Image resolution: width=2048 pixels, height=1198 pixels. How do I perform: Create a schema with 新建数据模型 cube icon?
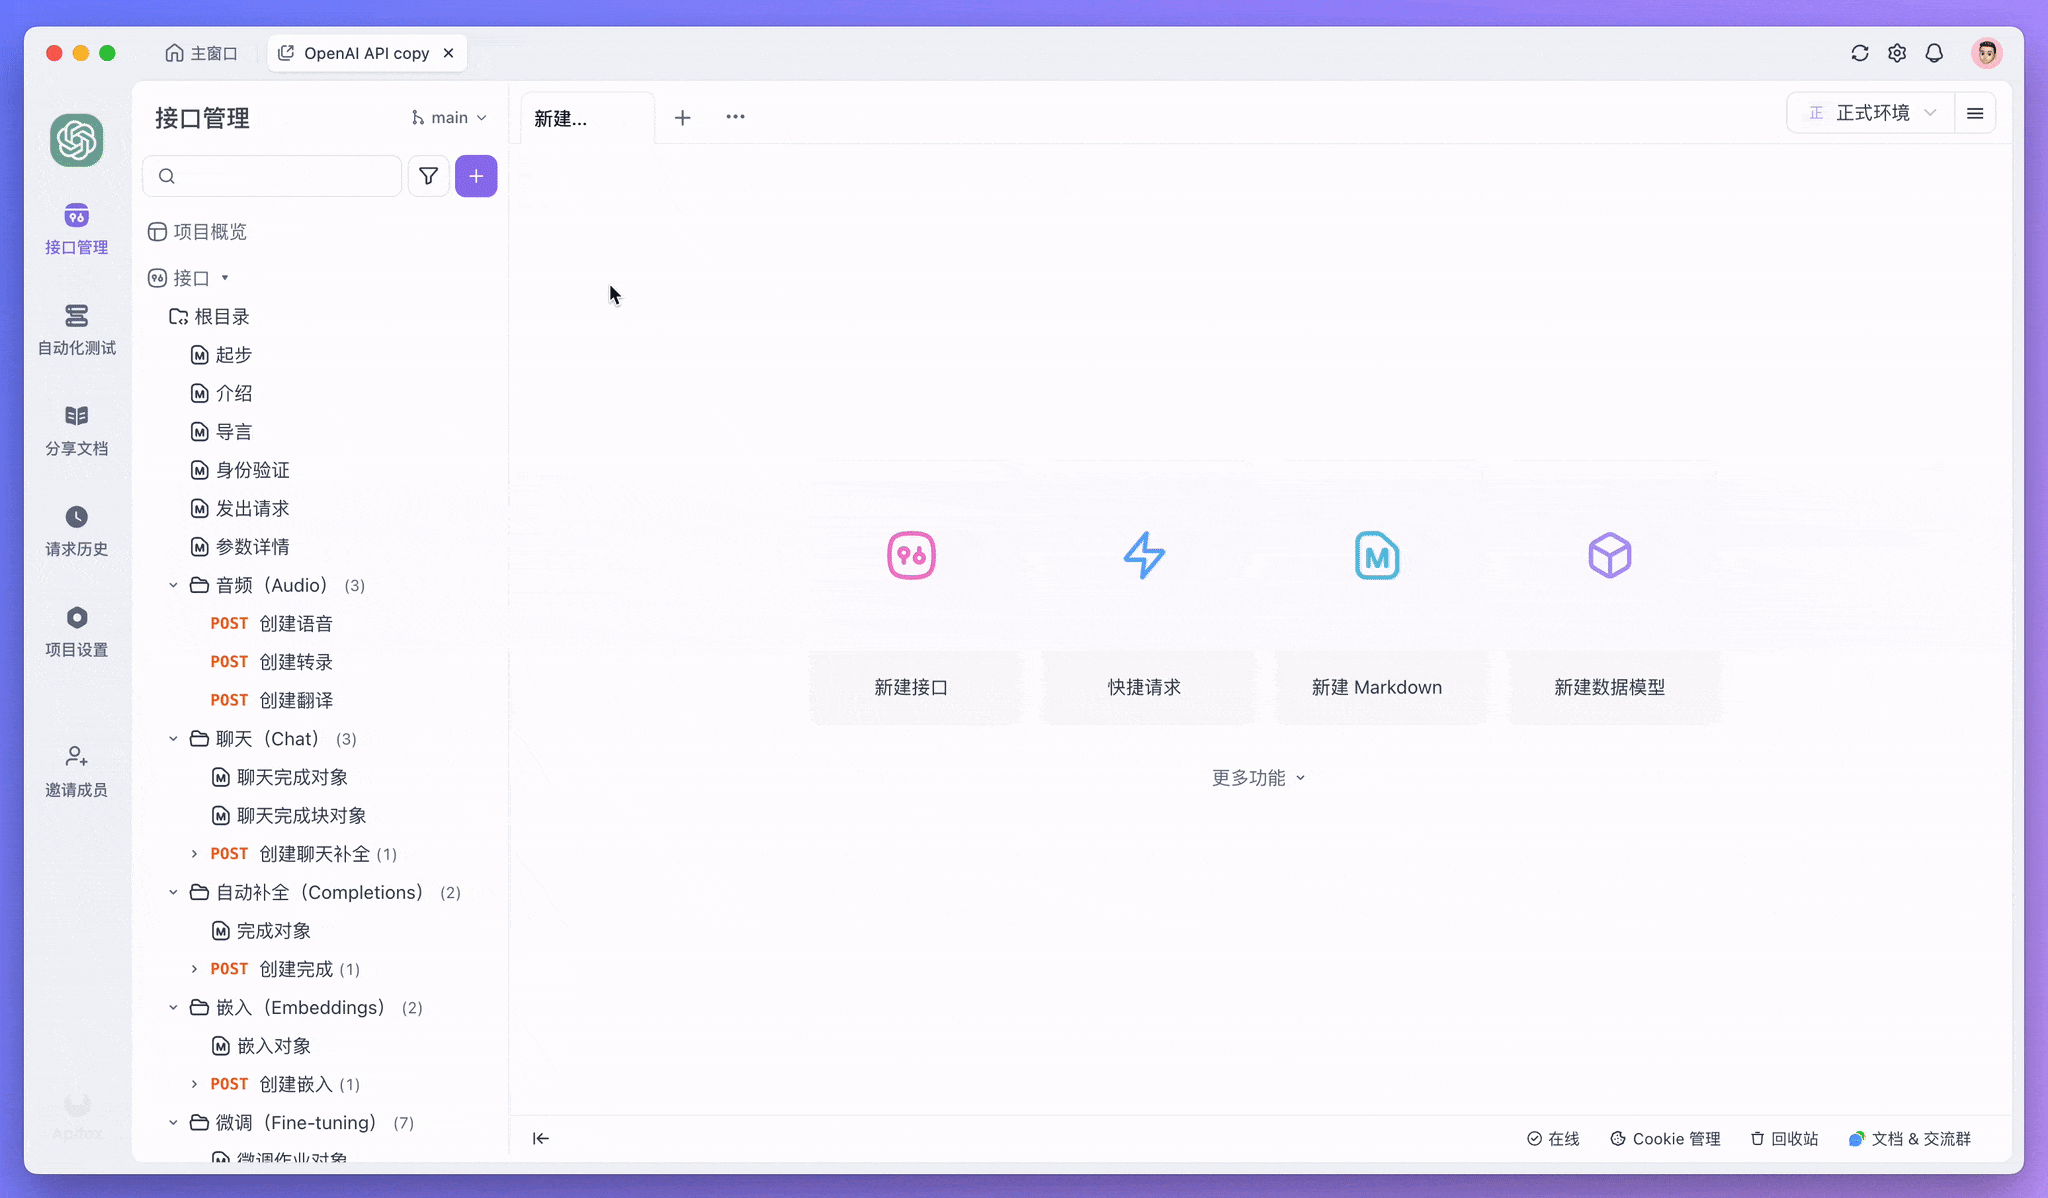pyautogui.click(x=1609, y=555)
